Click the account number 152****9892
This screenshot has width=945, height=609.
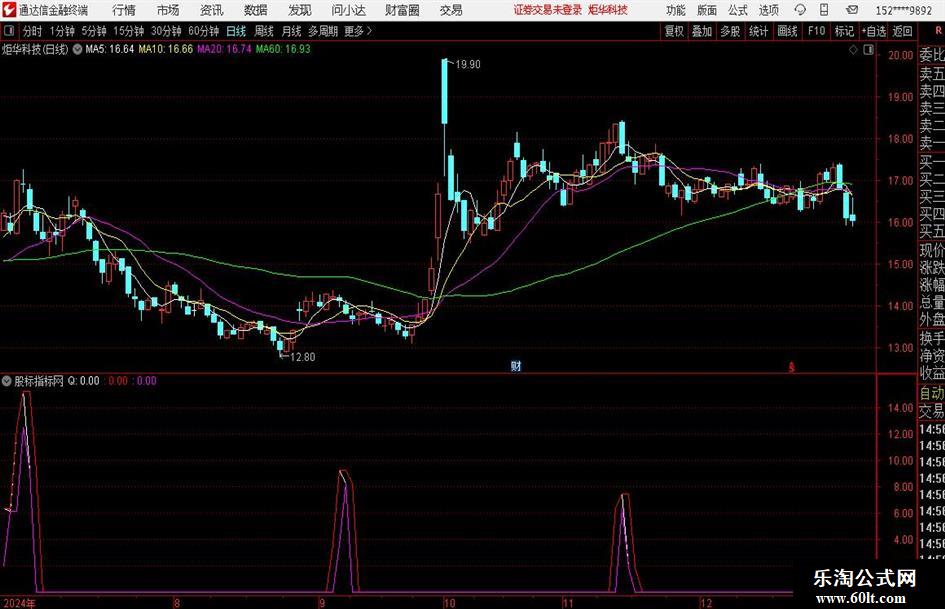point(903,10)
